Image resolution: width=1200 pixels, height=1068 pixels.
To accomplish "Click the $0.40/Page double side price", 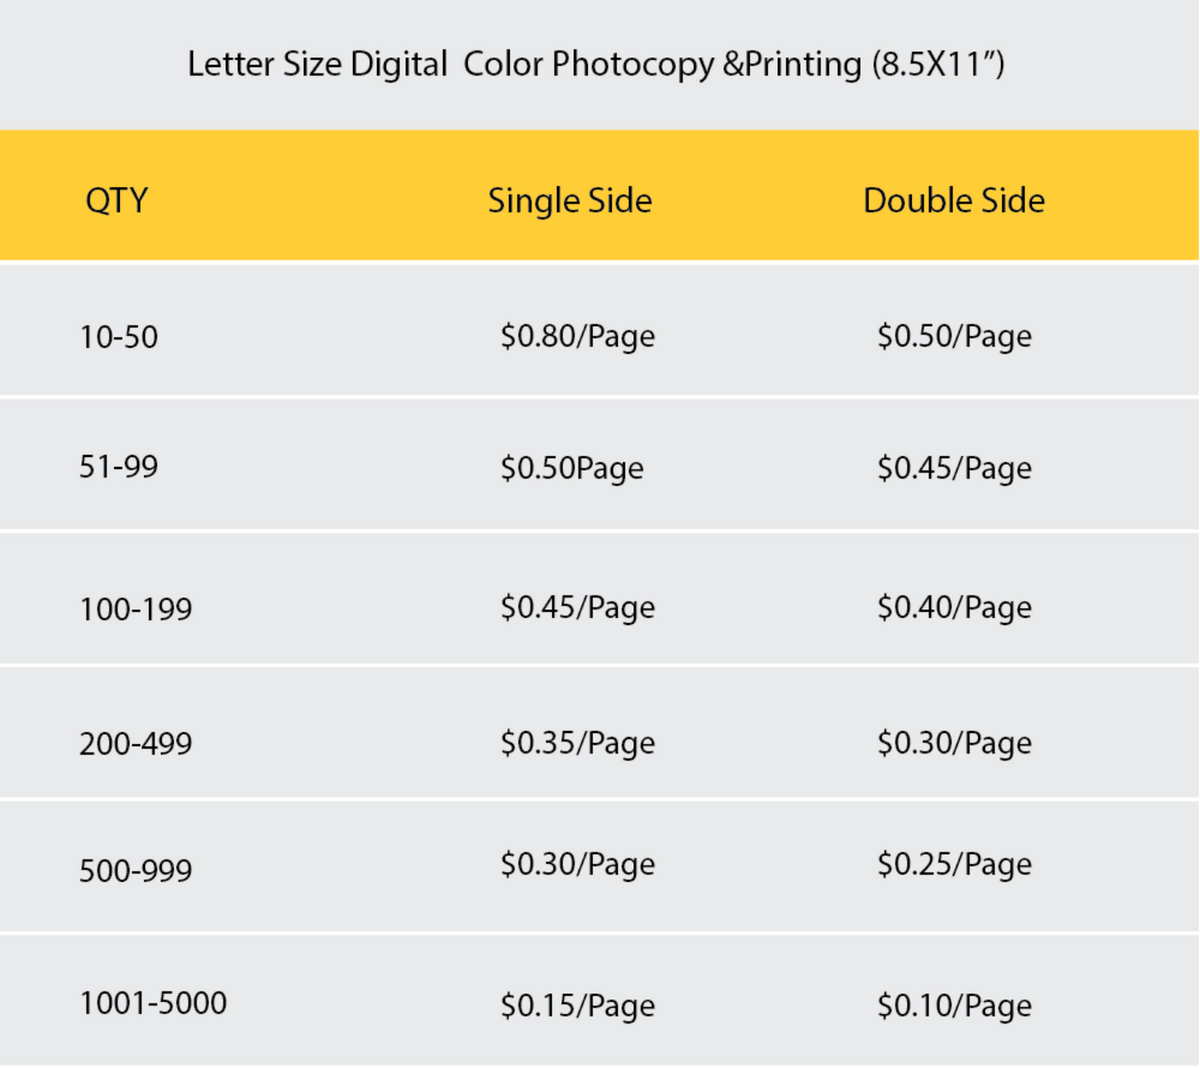I will (x=954, y=608).
